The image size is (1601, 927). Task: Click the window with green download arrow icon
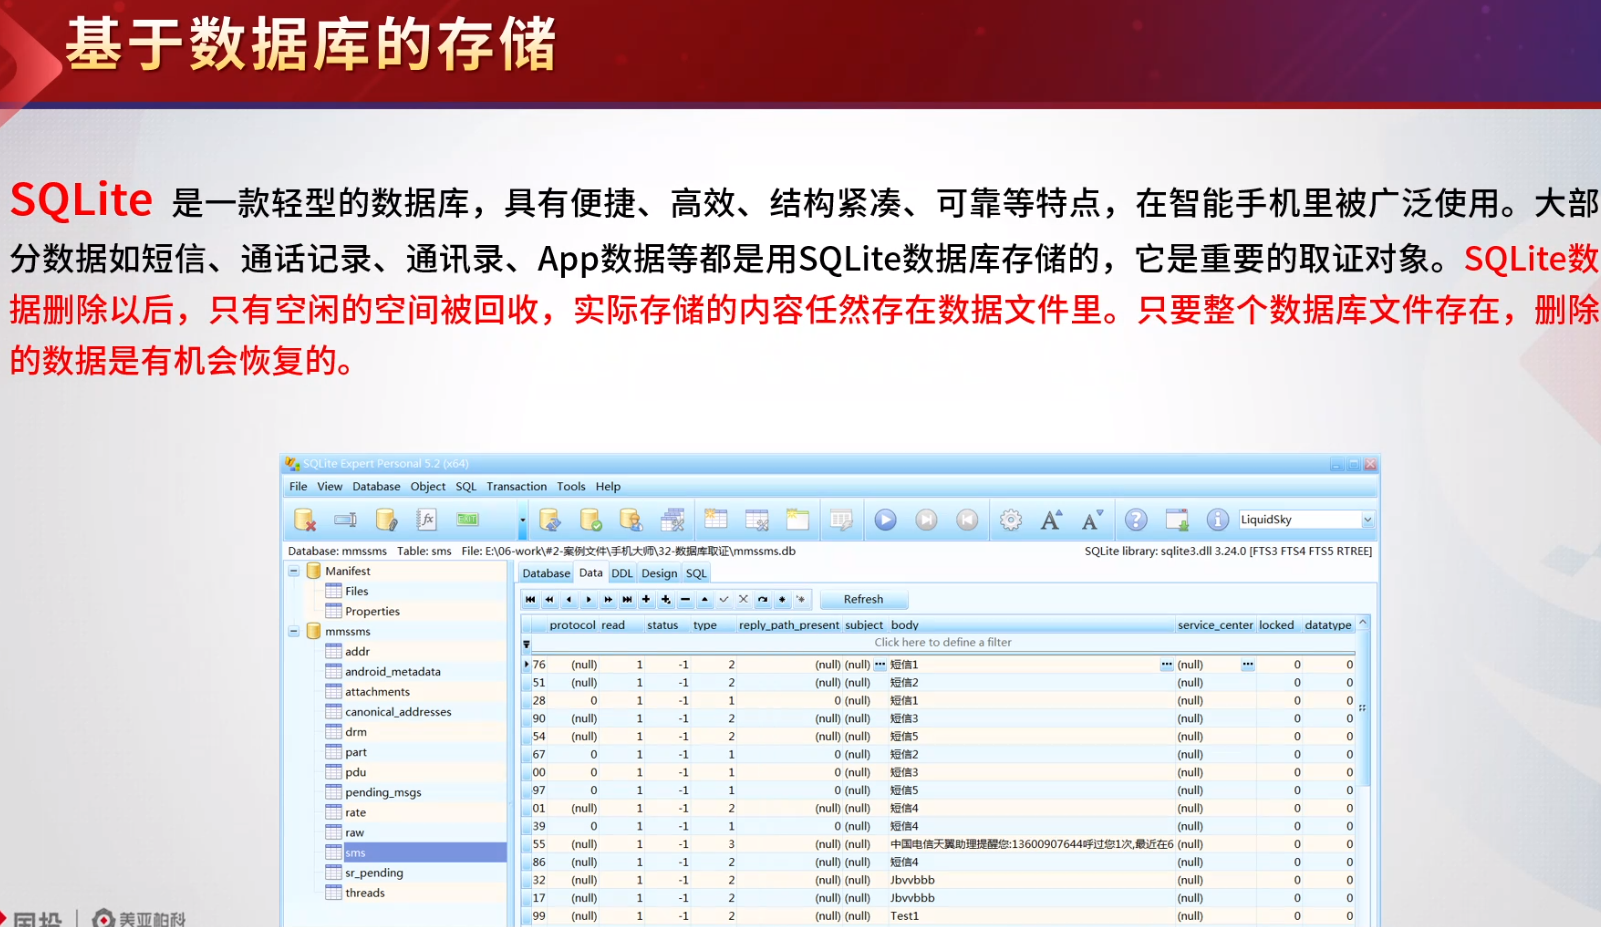(x=1177, y=520)
